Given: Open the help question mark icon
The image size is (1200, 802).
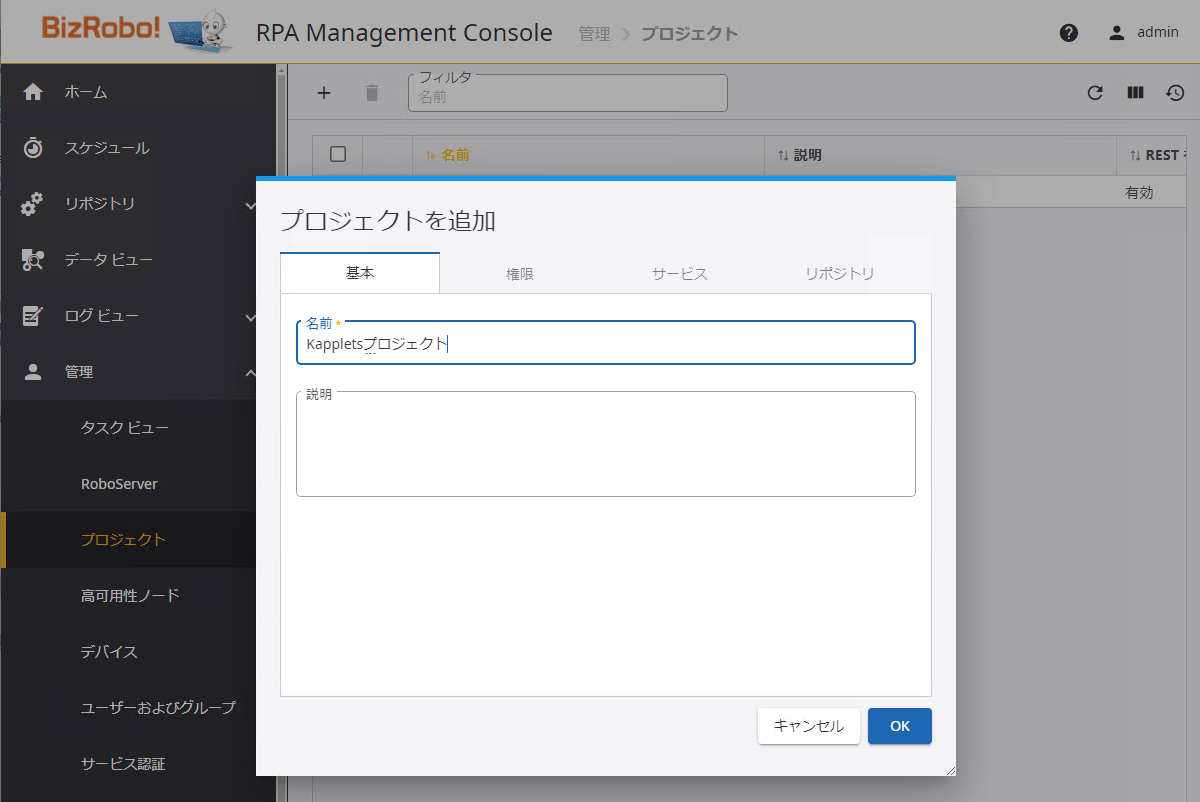Looking at the screenshot, I should click(x=1069, y=33).
